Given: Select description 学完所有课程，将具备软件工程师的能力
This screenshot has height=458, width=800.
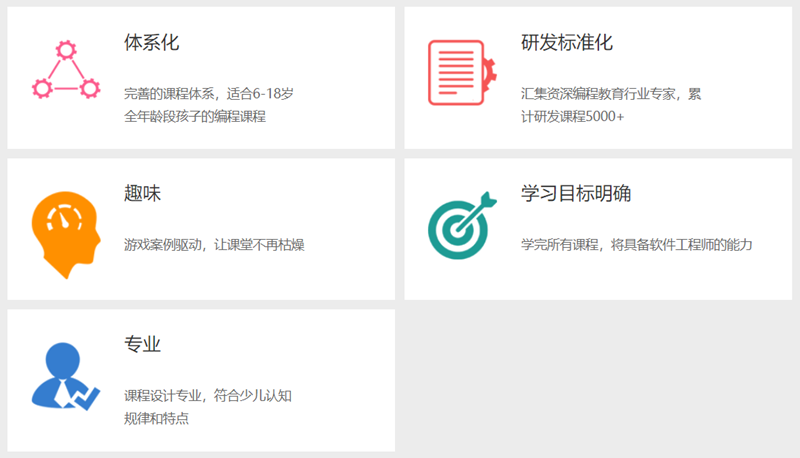Looking at the screenshot, I should (636, 245).
